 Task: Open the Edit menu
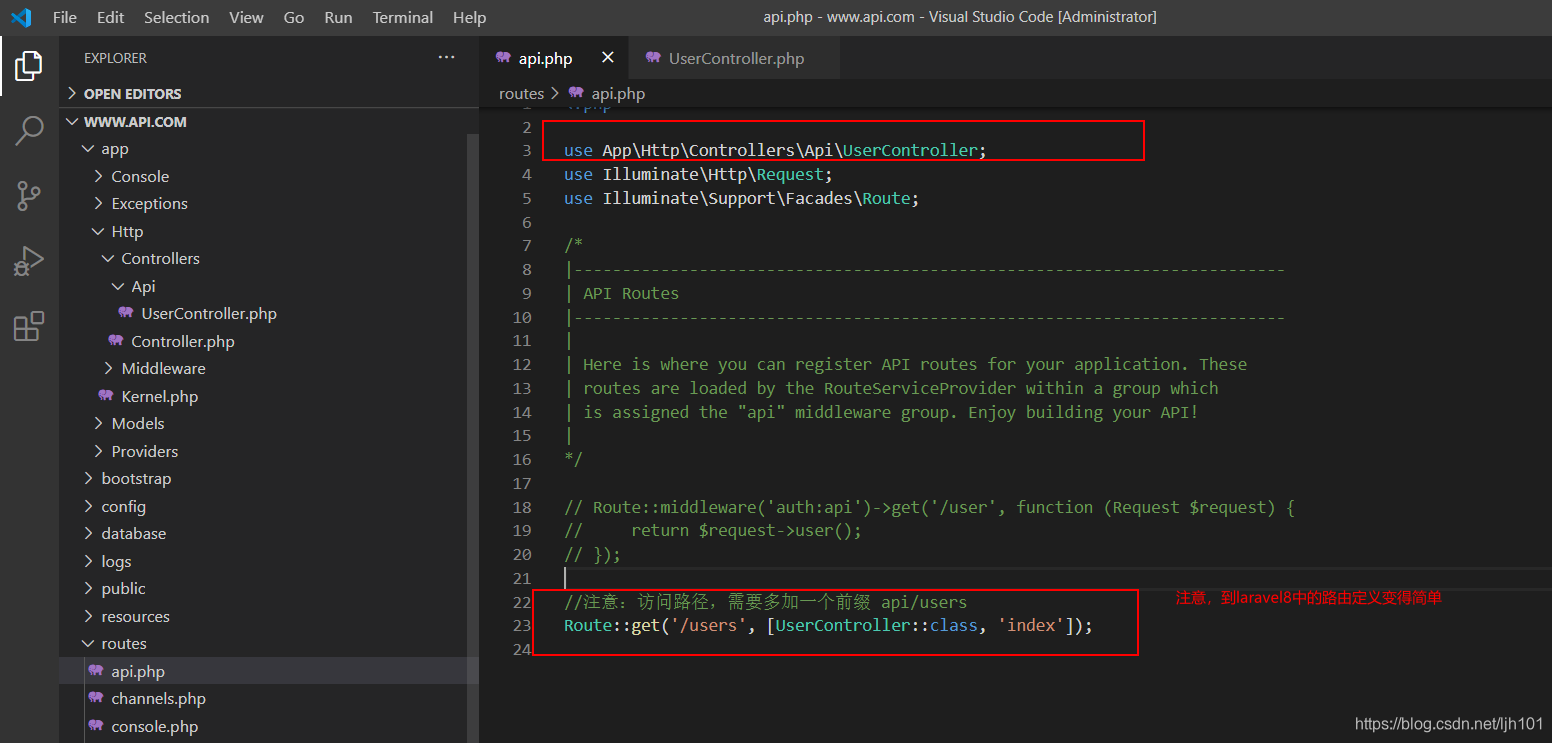[x=111, y=17]
